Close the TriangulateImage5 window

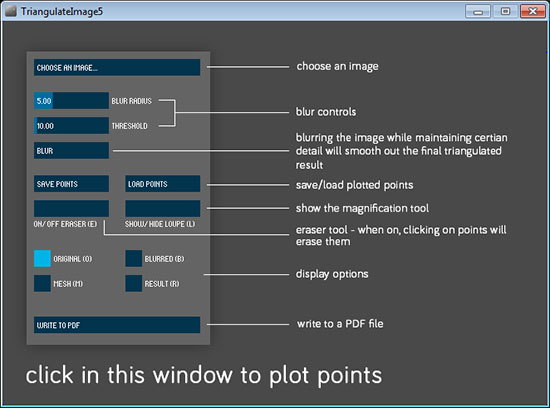[x=532, y=12]
